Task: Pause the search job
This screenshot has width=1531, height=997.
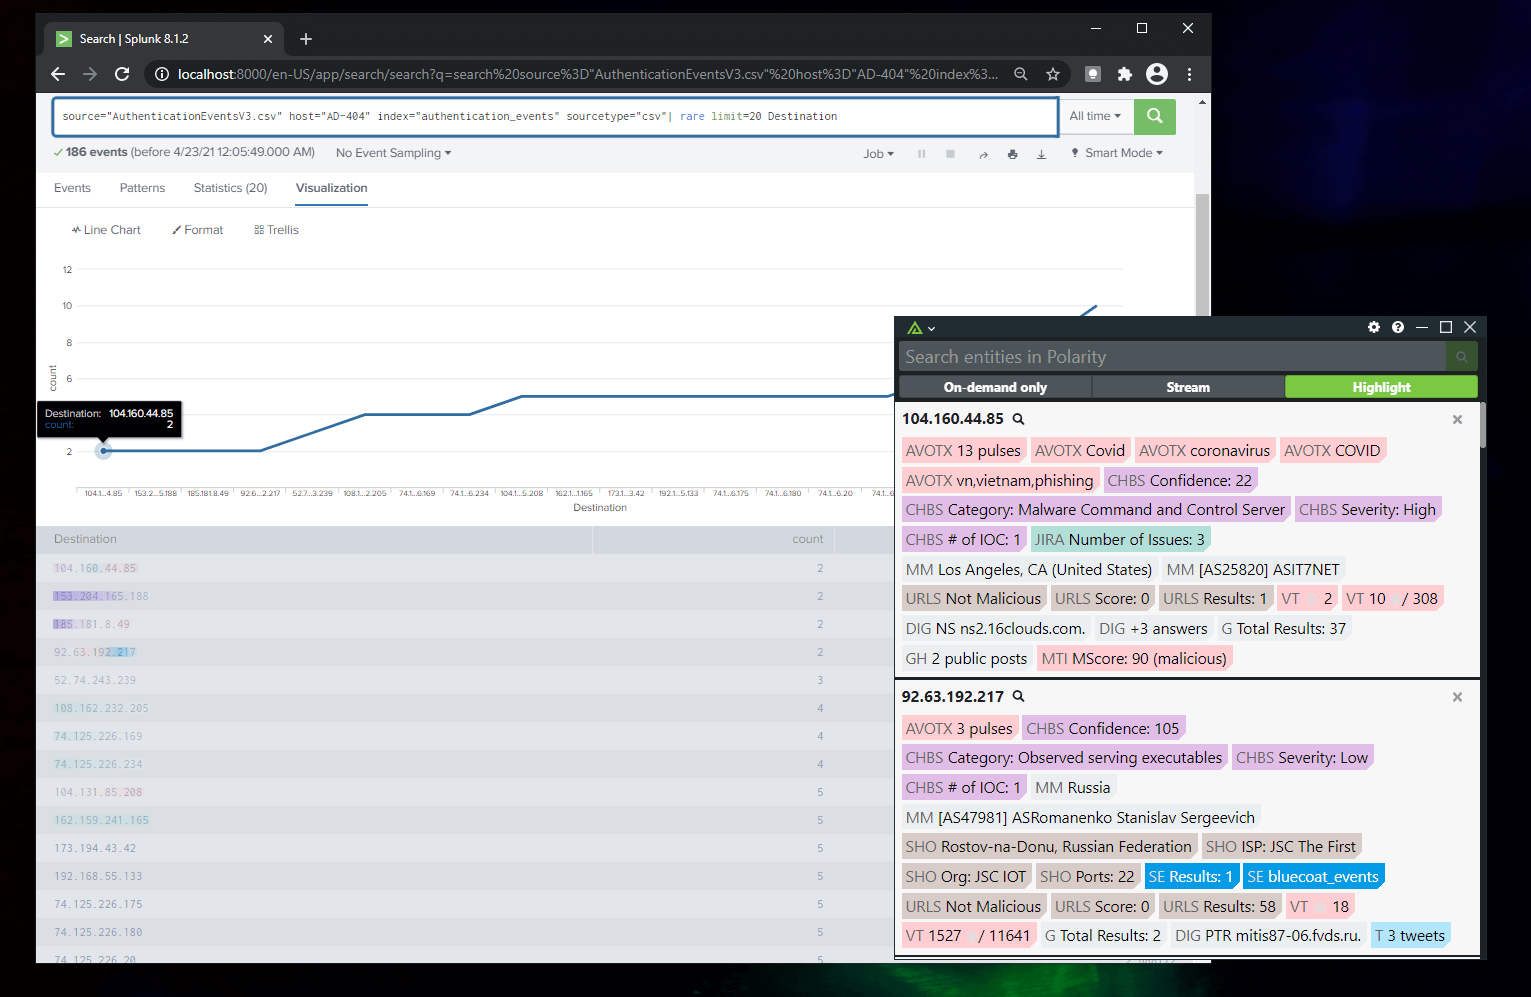Action: coord(921,154)
